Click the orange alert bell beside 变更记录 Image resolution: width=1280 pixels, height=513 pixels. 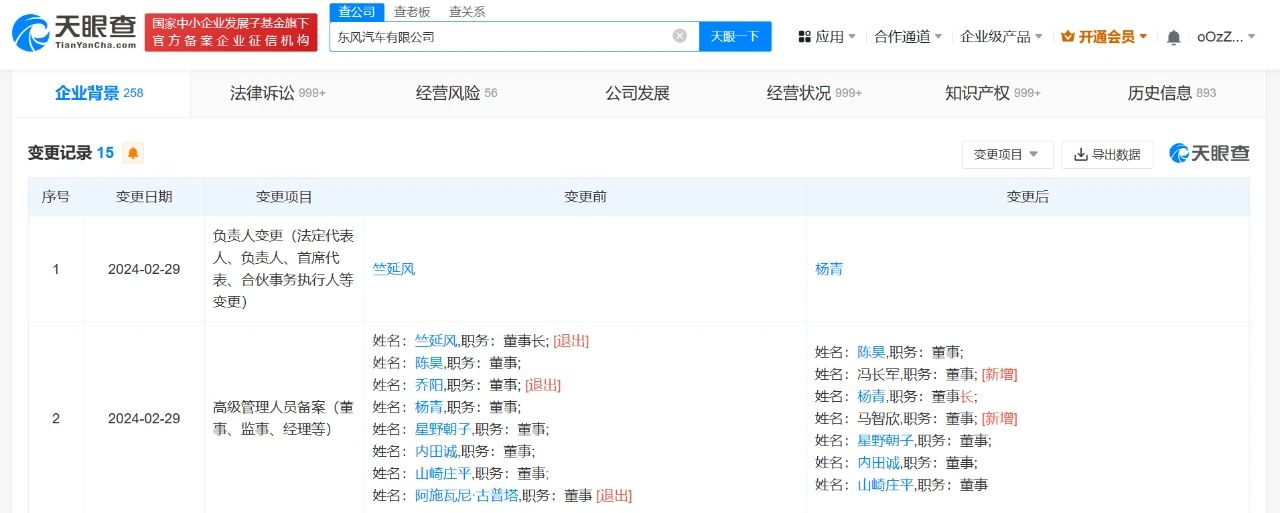(133, 153)
